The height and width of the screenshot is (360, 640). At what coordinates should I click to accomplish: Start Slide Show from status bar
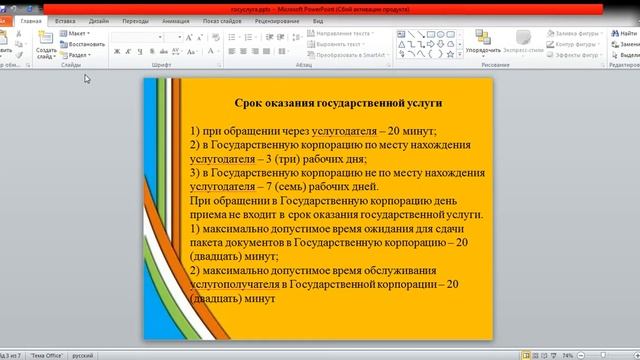point(553,356)
